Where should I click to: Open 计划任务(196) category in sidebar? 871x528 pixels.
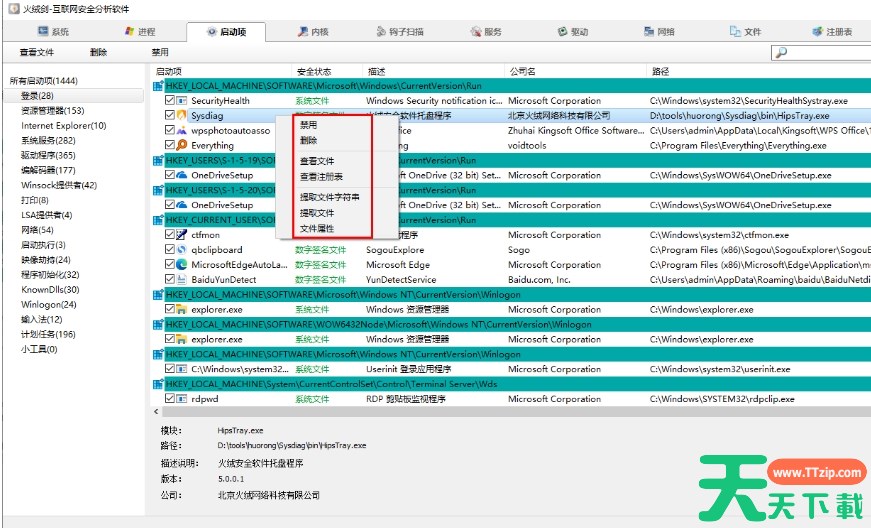coord(48,334)
